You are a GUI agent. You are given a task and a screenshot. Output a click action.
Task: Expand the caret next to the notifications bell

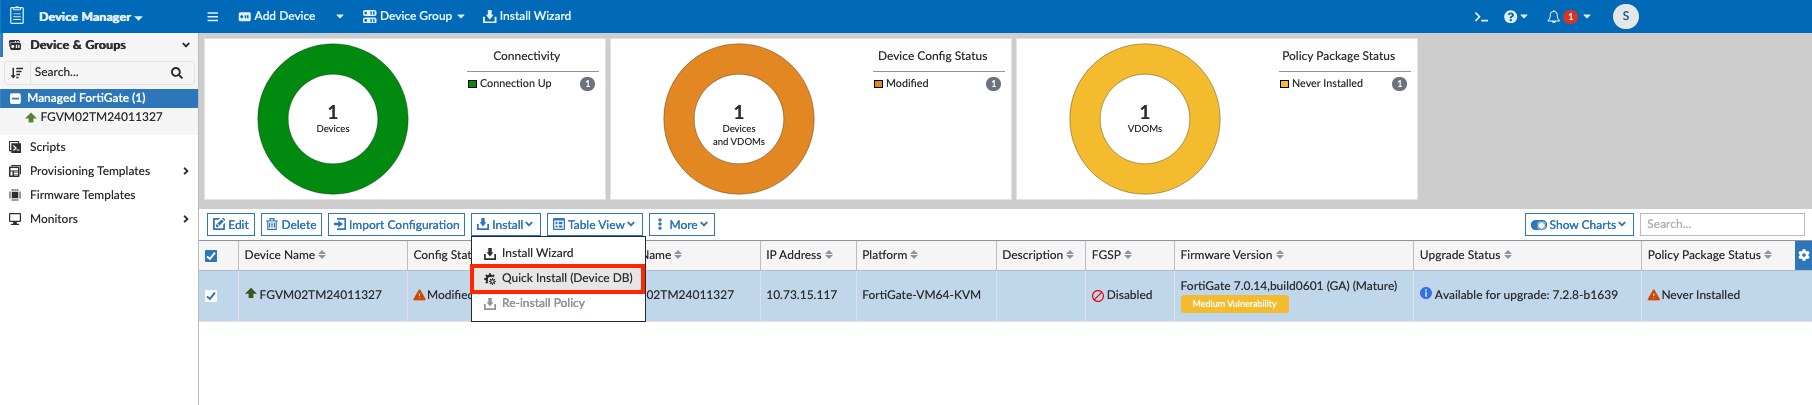click(x=1587, y=17)
